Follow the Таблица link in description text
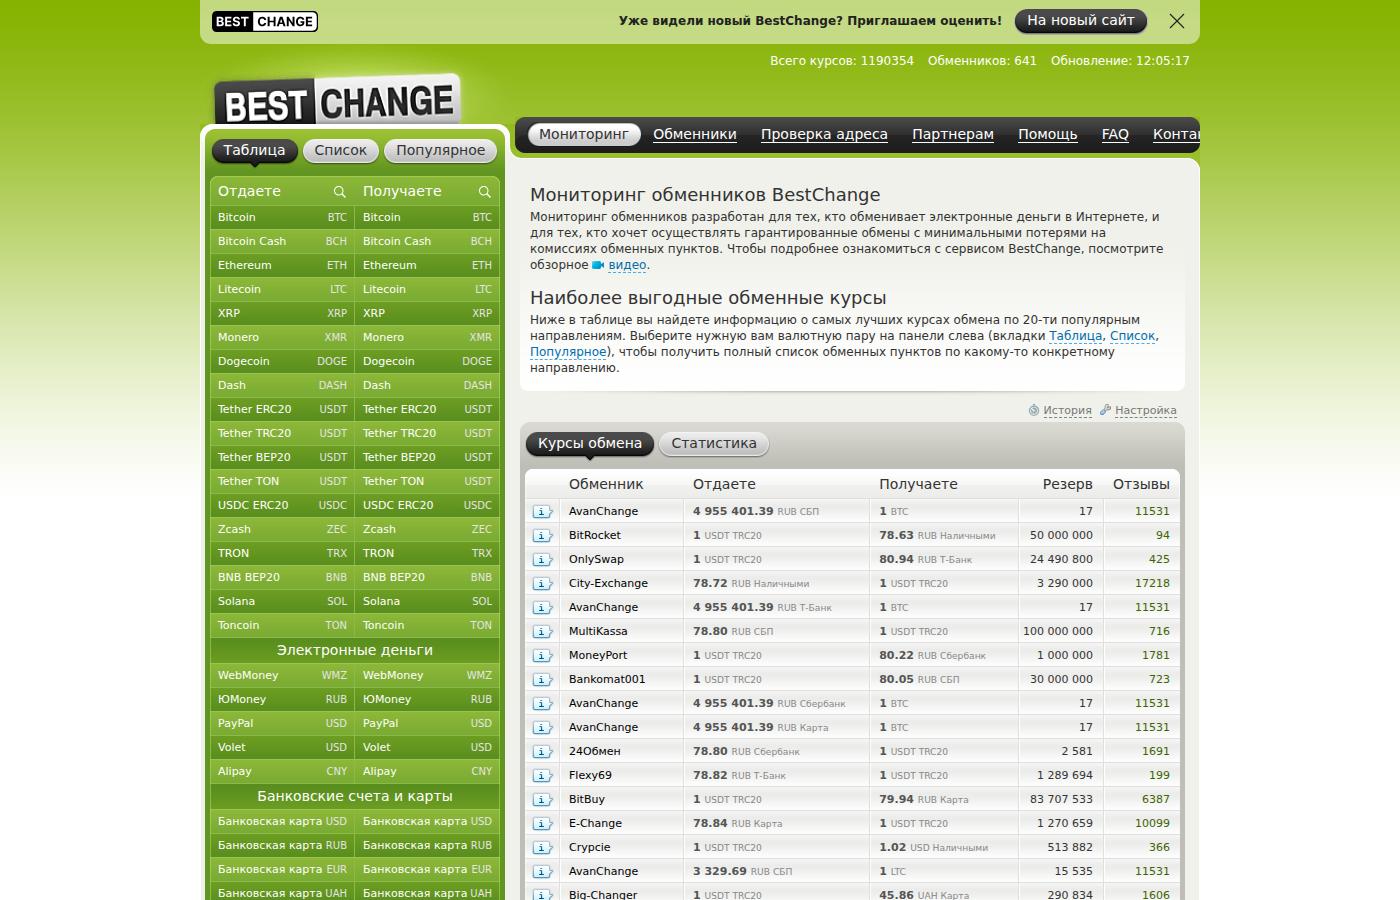Screen dimensions: 1400x900 pyautogui.click(x=1076, y=336)
